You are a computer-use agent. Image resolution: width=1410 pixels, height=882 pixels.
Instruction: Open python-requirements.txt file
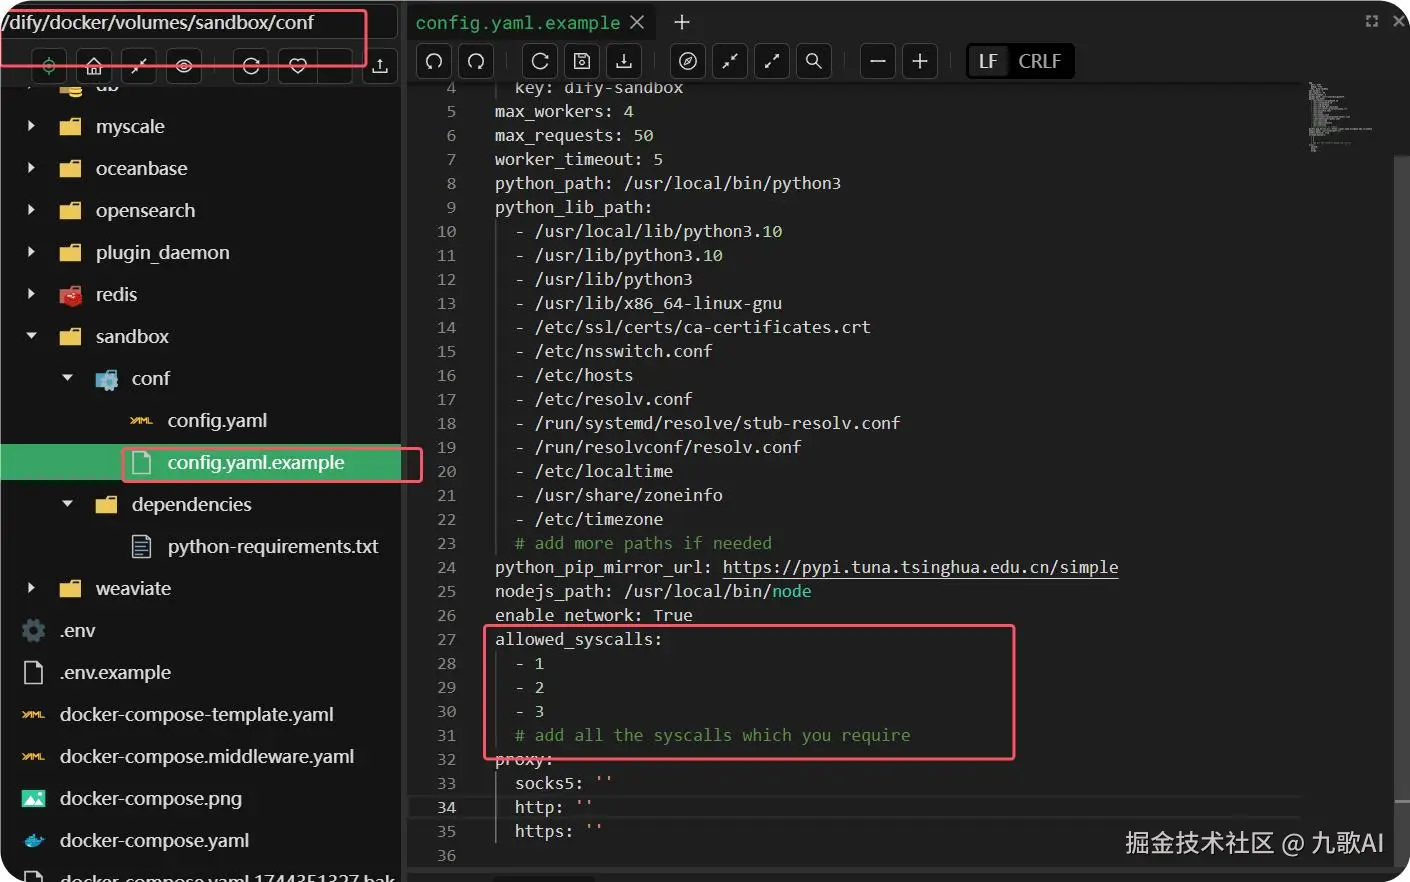click(x=273, y=546)
